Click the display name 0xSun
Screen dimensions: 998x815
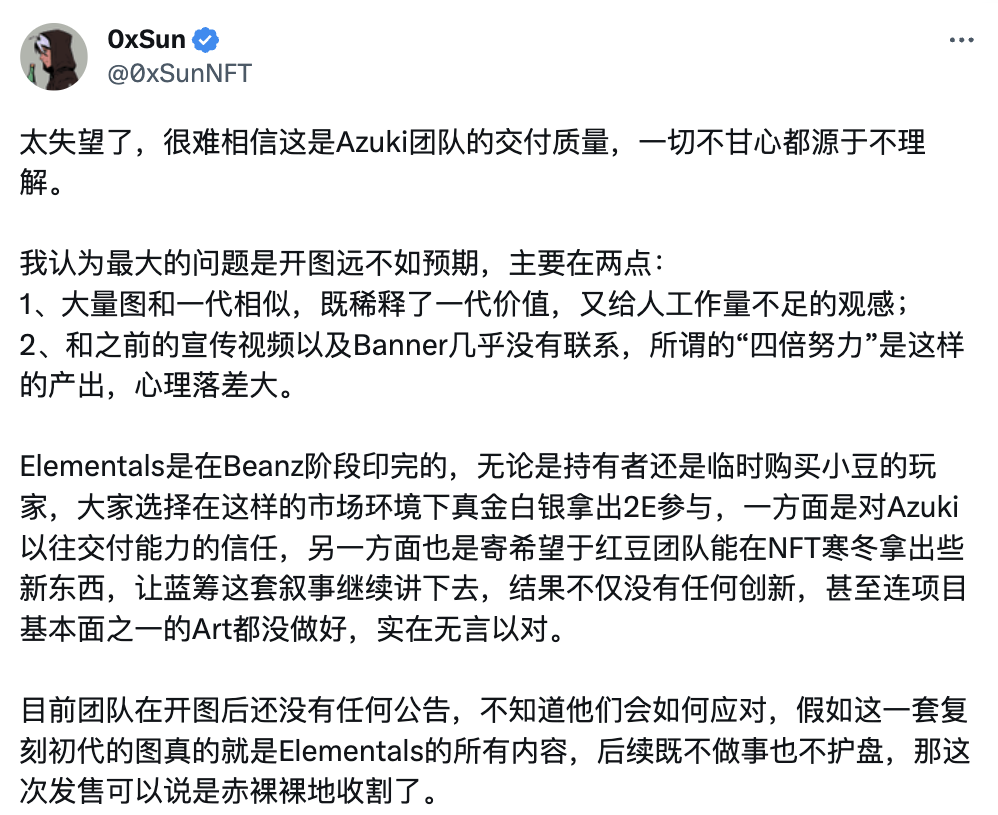(146, 40)
